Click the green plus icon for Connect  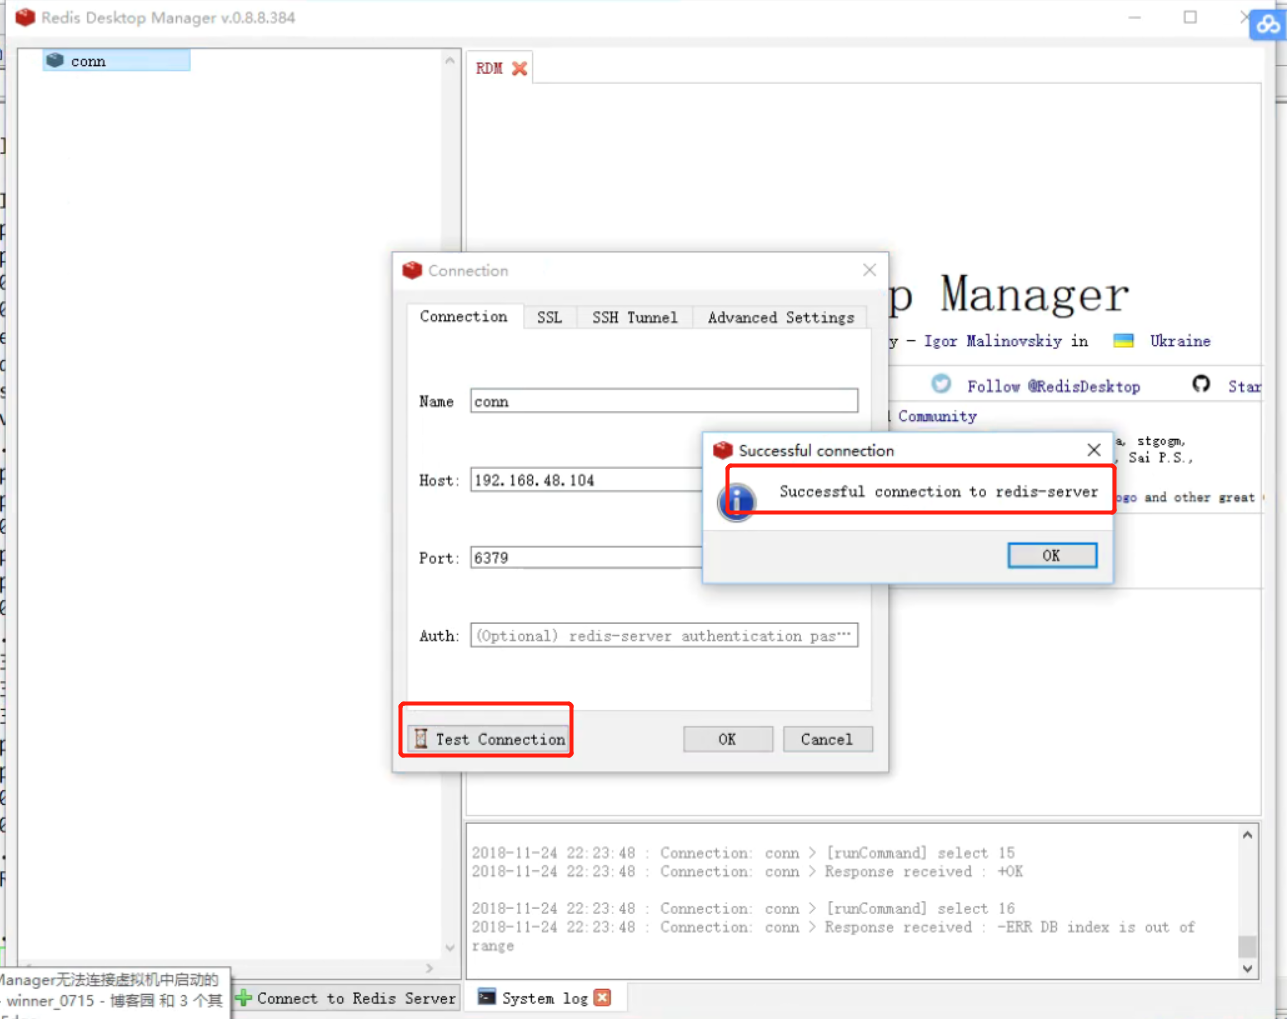243,998
